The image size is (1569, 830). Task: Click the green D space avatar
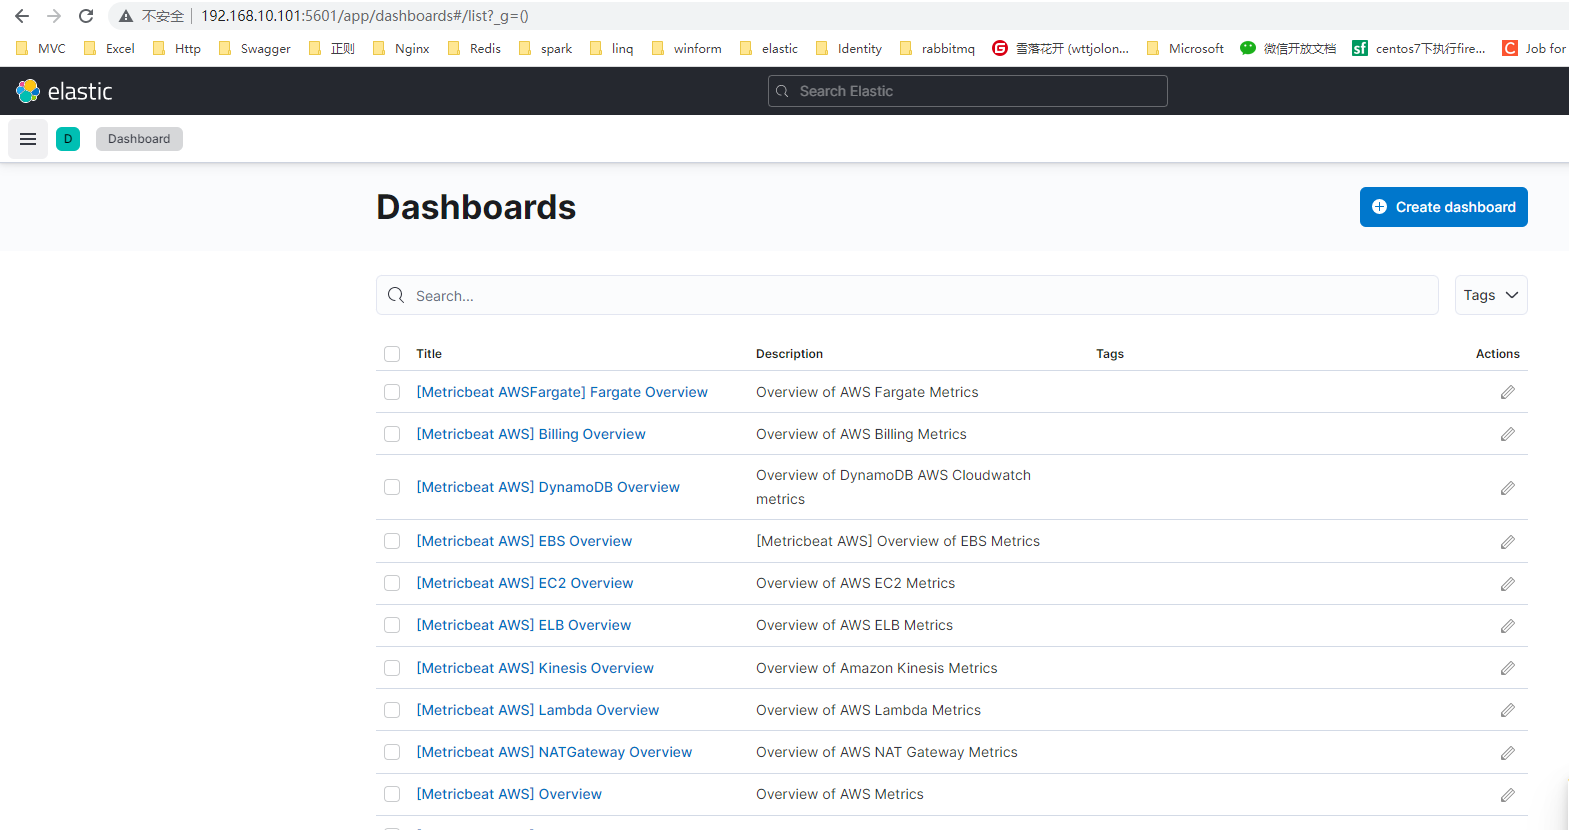pyautogui.click(x=68, y=139)
